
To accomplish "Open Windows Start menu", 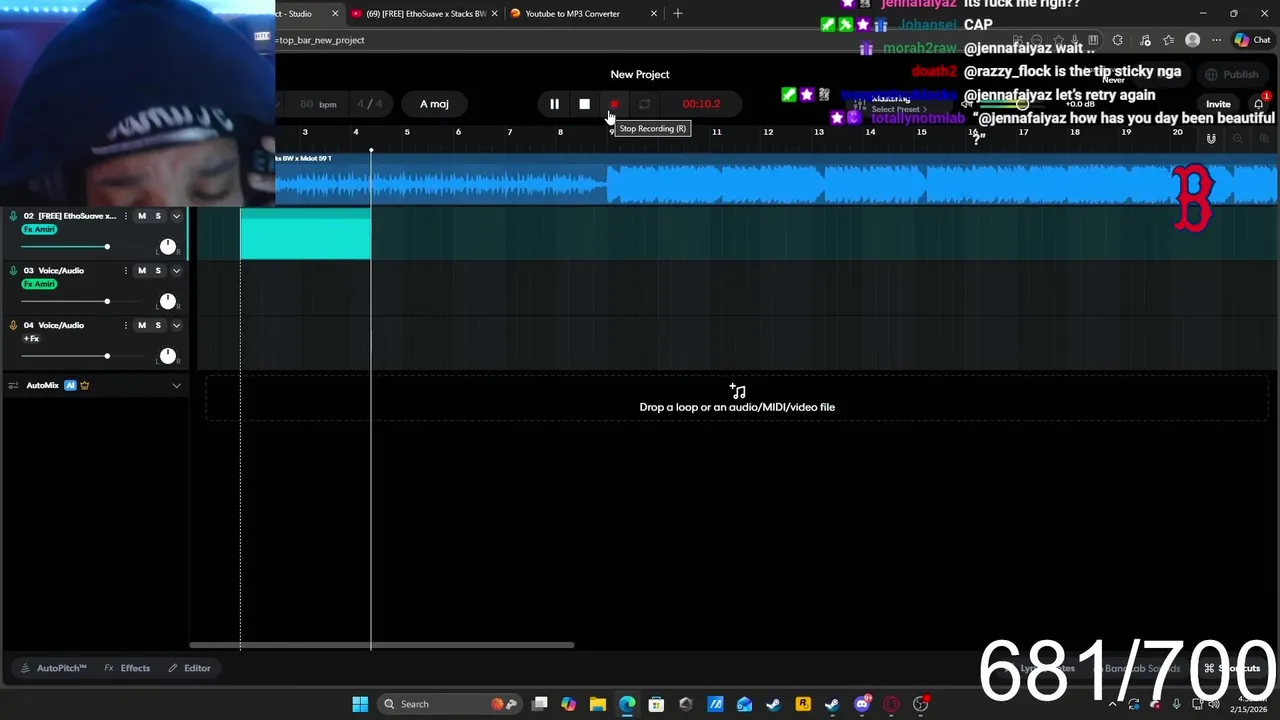I will 360,704.
